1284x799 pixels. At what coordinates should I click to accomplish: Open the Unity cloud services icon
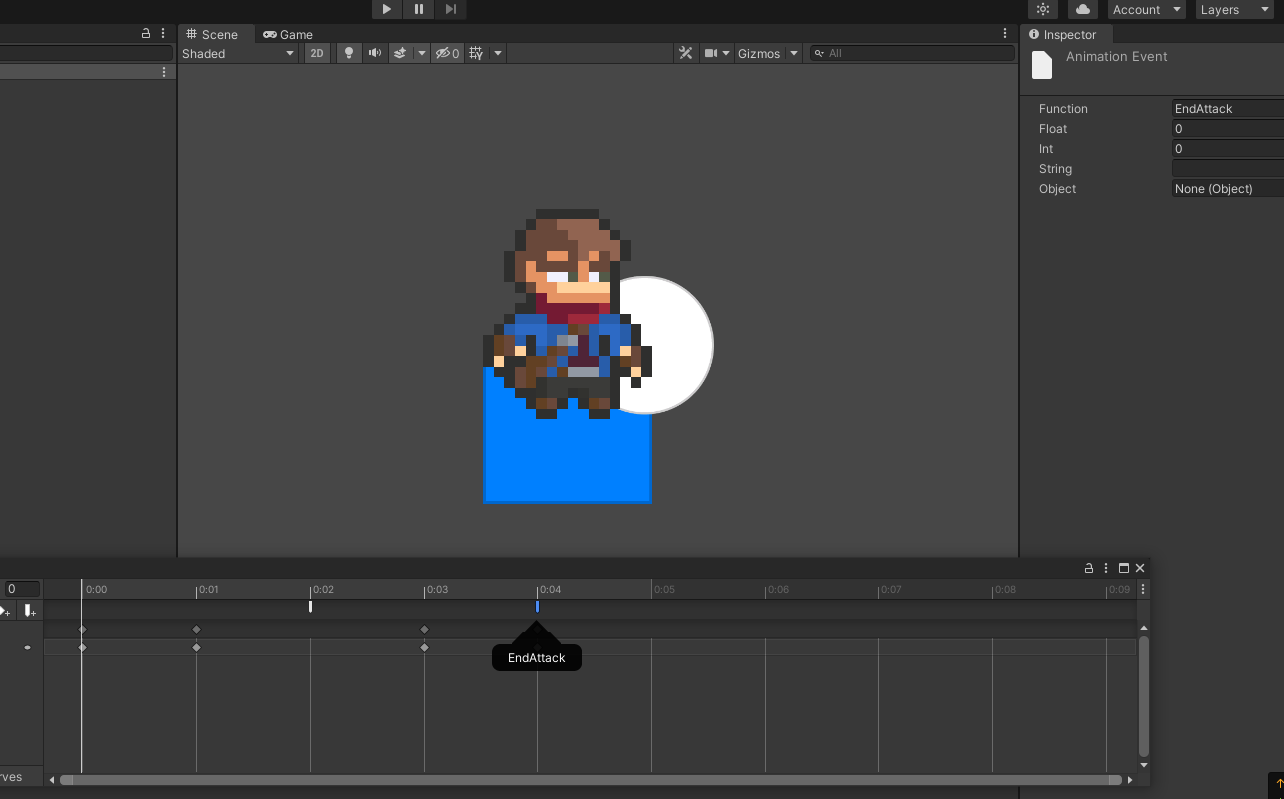pyautogui.click(x=1082, y=9)
